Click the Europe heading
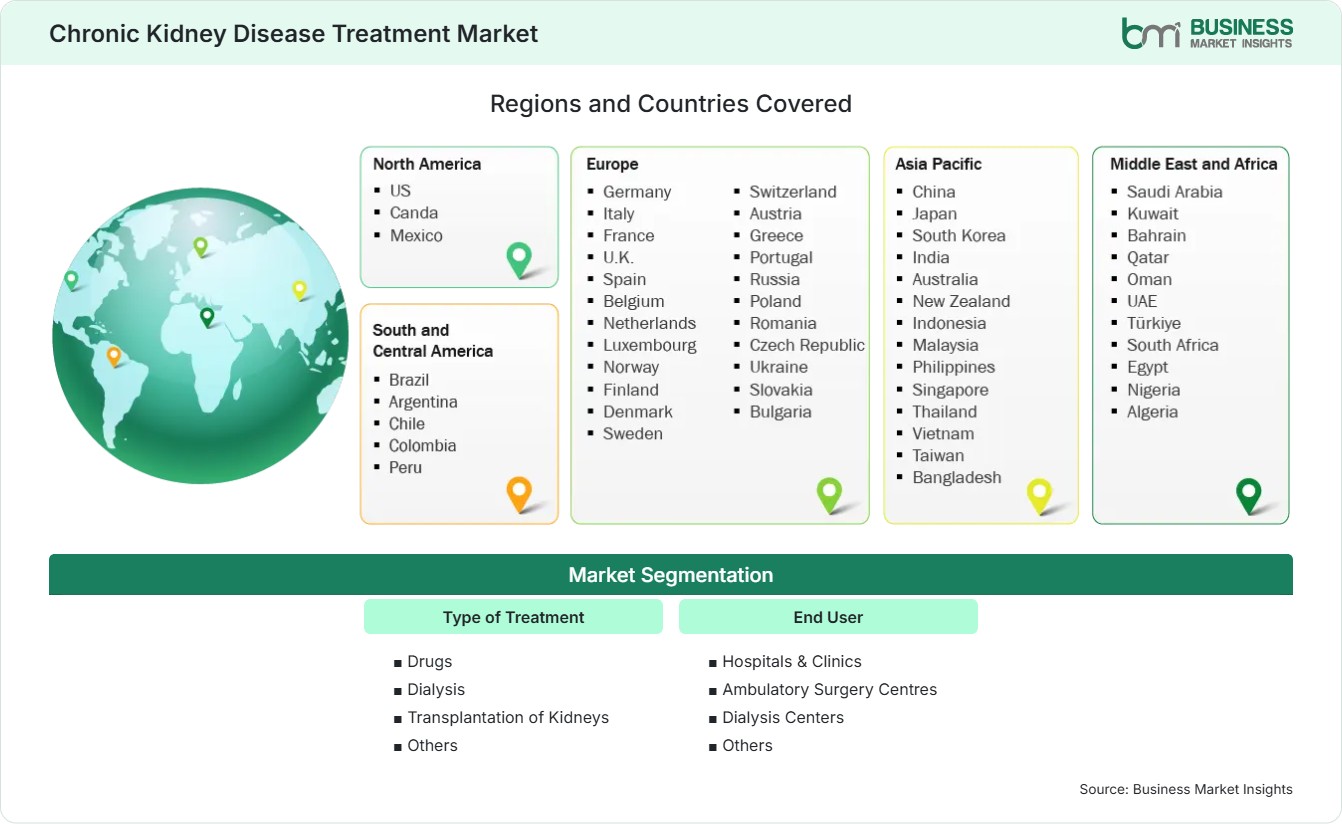This screenshot has height=824, width=1342. (x=612, y=164)
